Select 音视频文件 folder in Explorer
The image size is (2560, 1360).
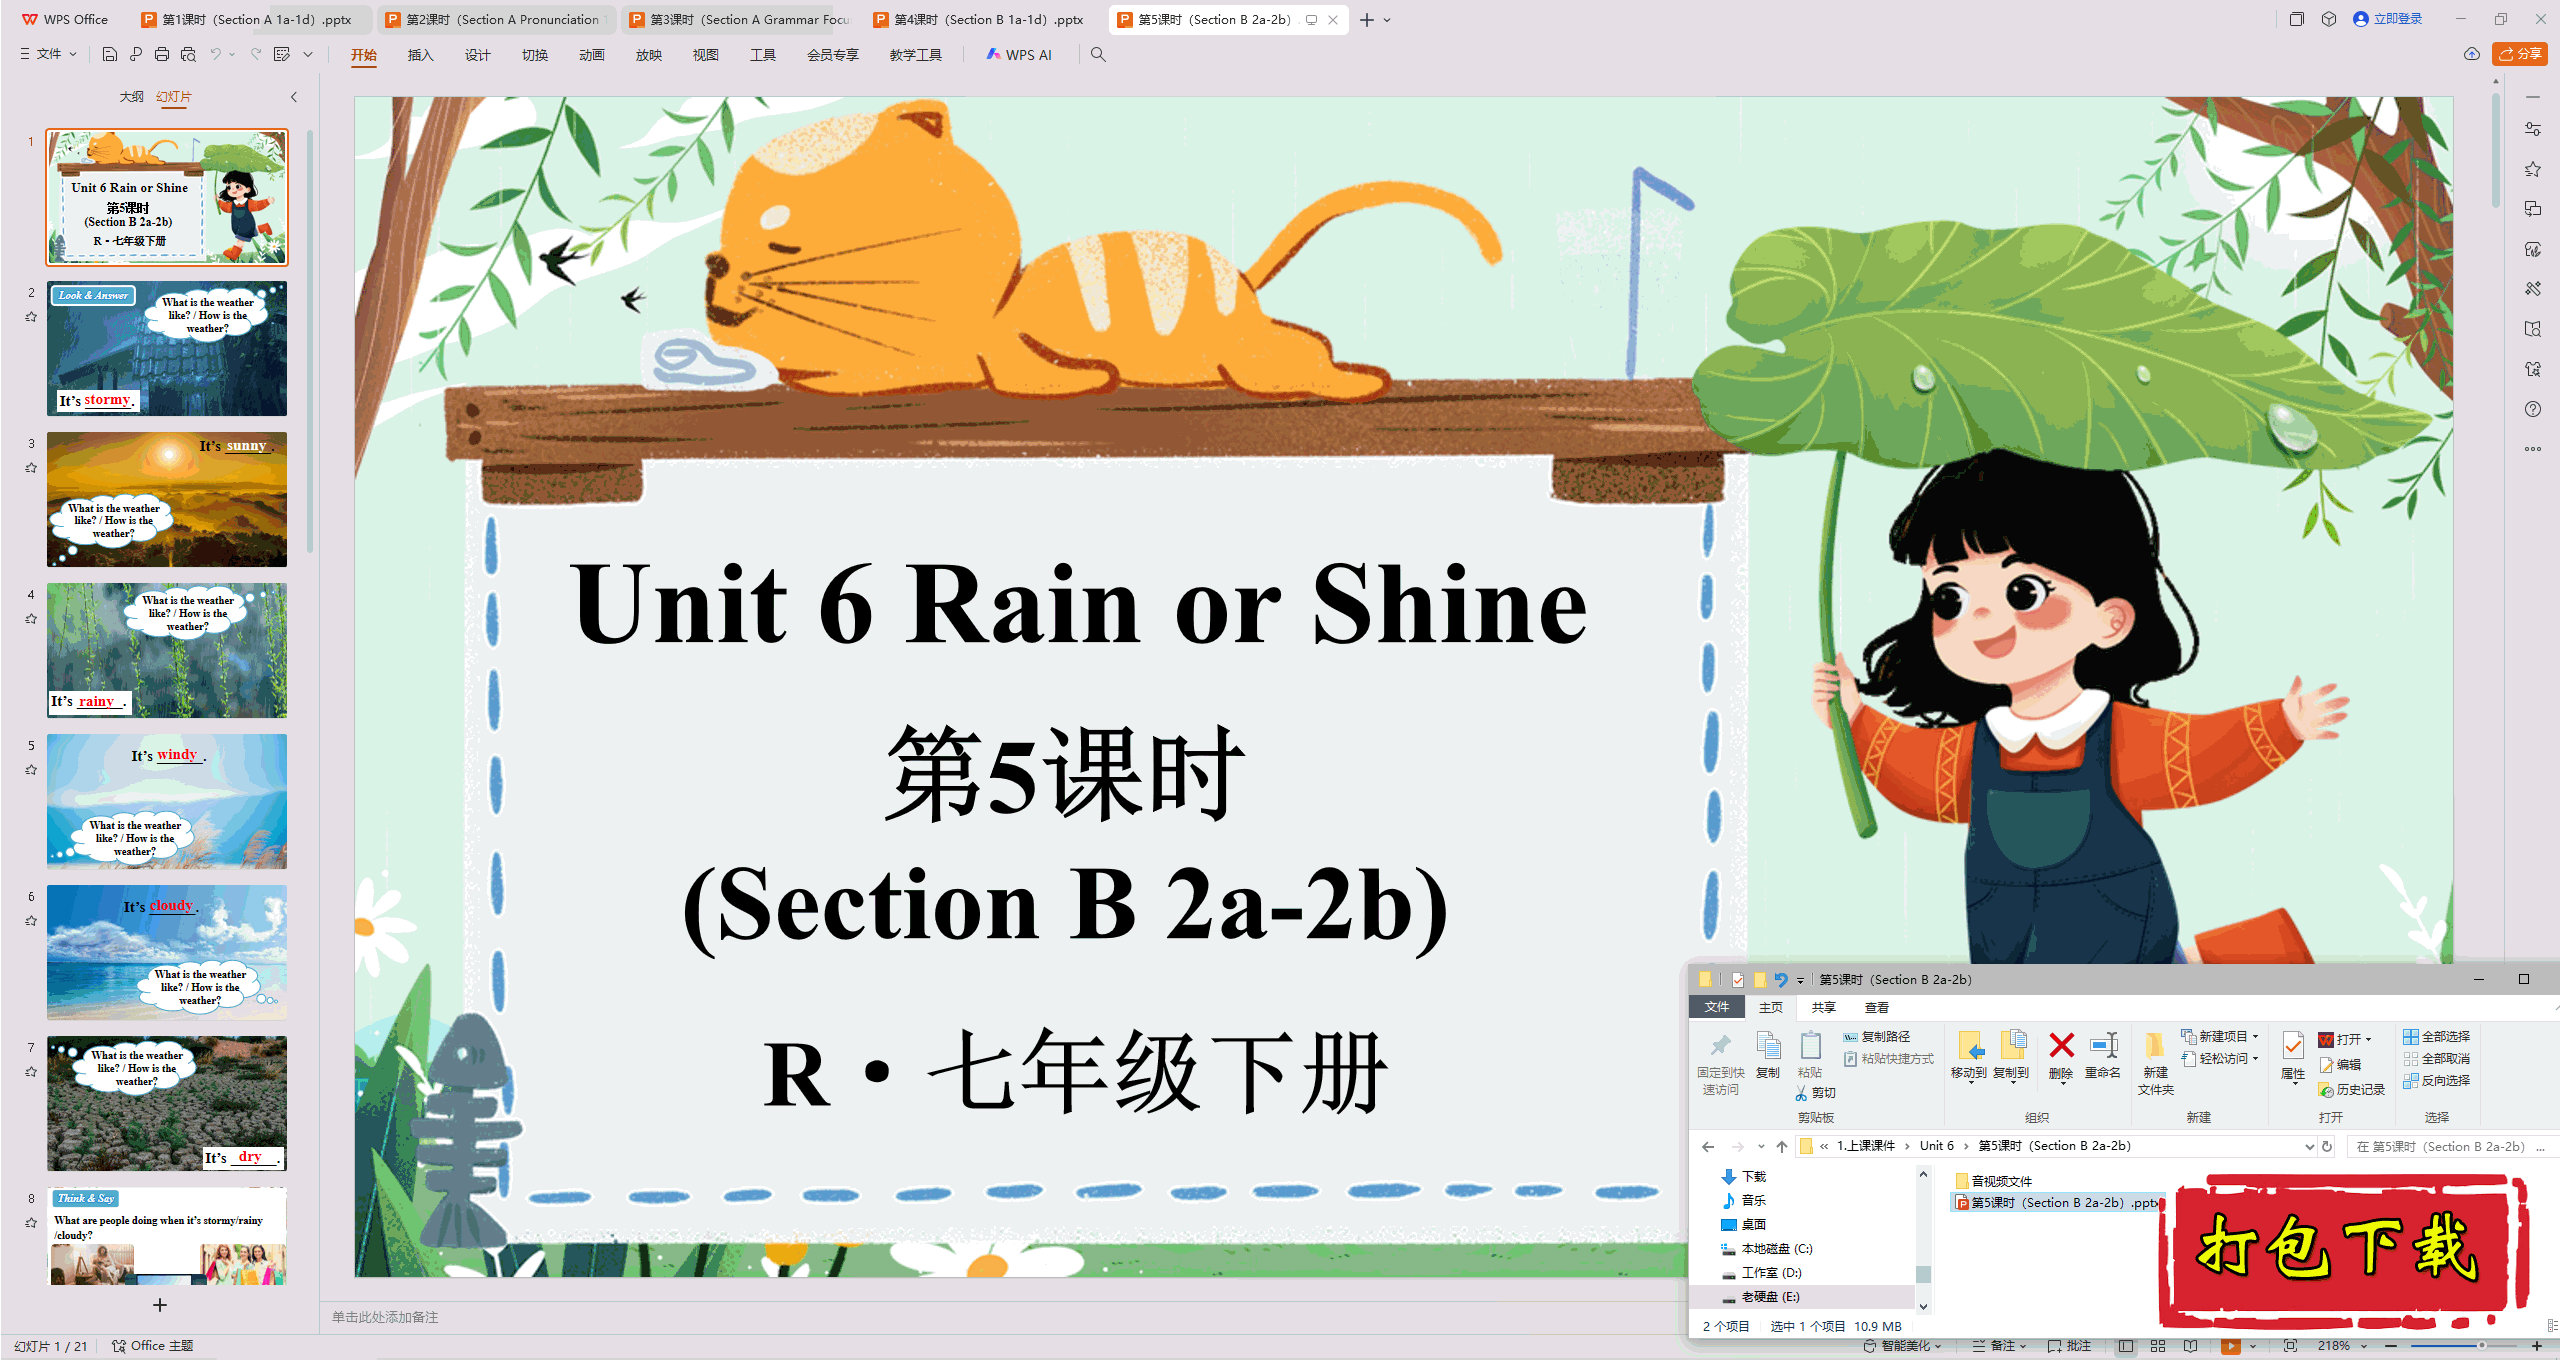pos(1993,1181)
